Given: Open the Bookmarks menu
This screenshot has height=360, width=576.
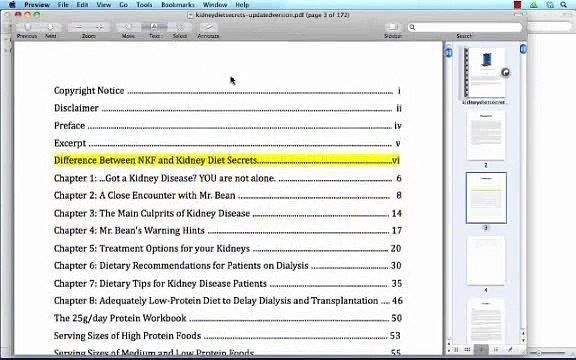Looking at the screenshot, I should [178, 5].
